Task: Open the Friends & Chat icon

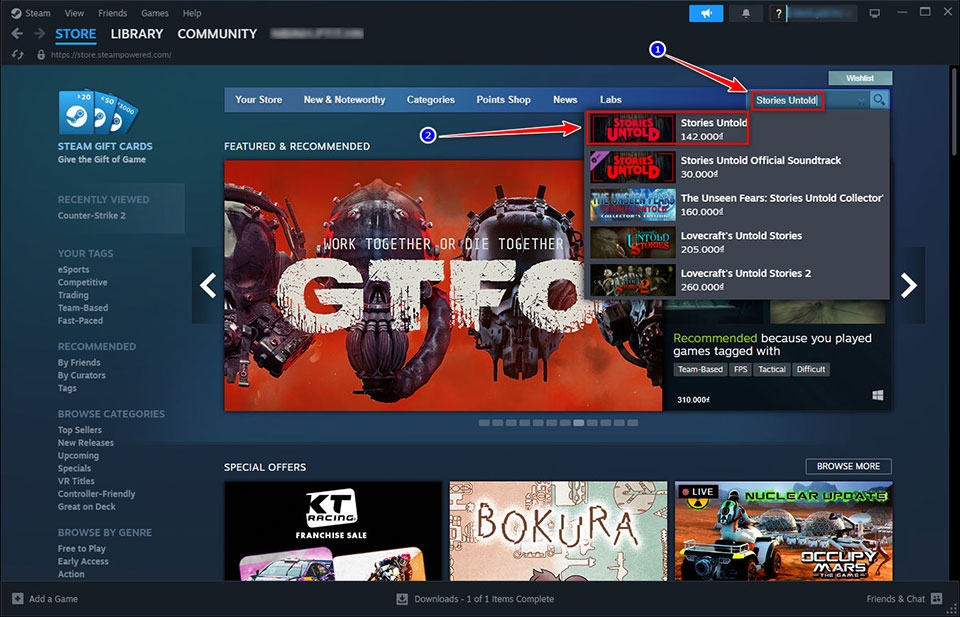Action: (x=936, y=599)
